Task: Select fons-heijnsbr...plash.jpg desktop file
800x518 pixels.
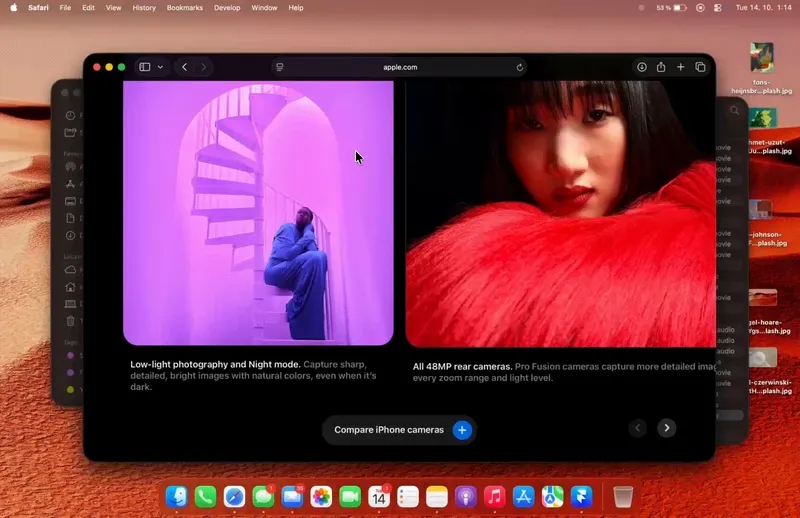Action: coord(762,68)
